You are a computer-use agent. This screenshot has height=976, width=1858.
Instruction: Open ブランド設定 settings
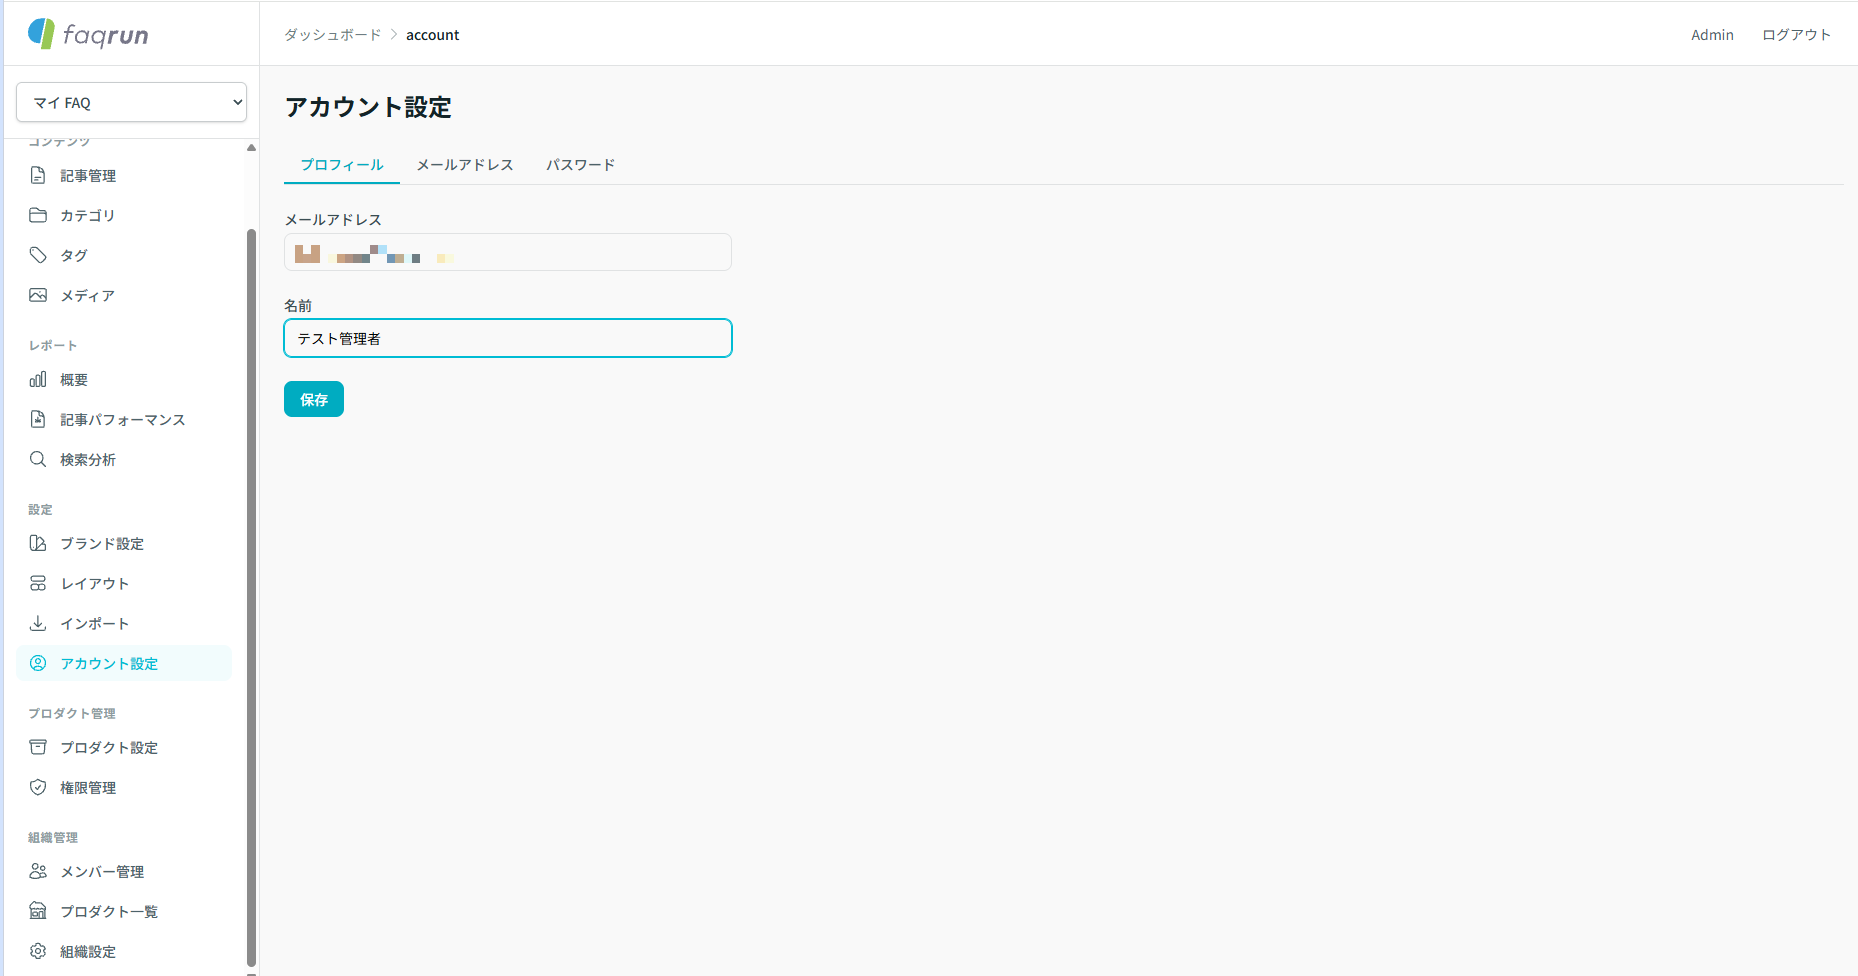click(124, 543)
